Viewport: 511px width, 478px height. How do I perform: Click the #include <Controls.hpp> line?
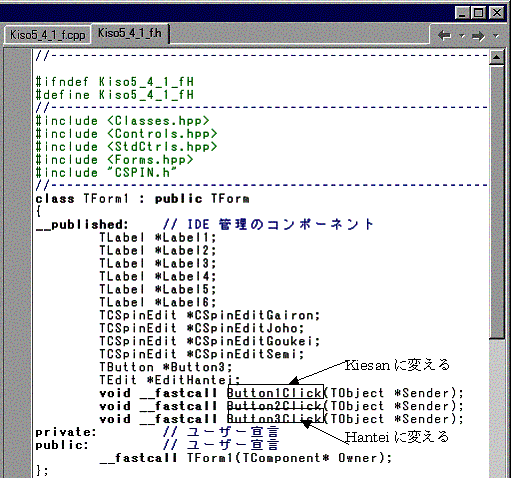(x=127, y=134)
